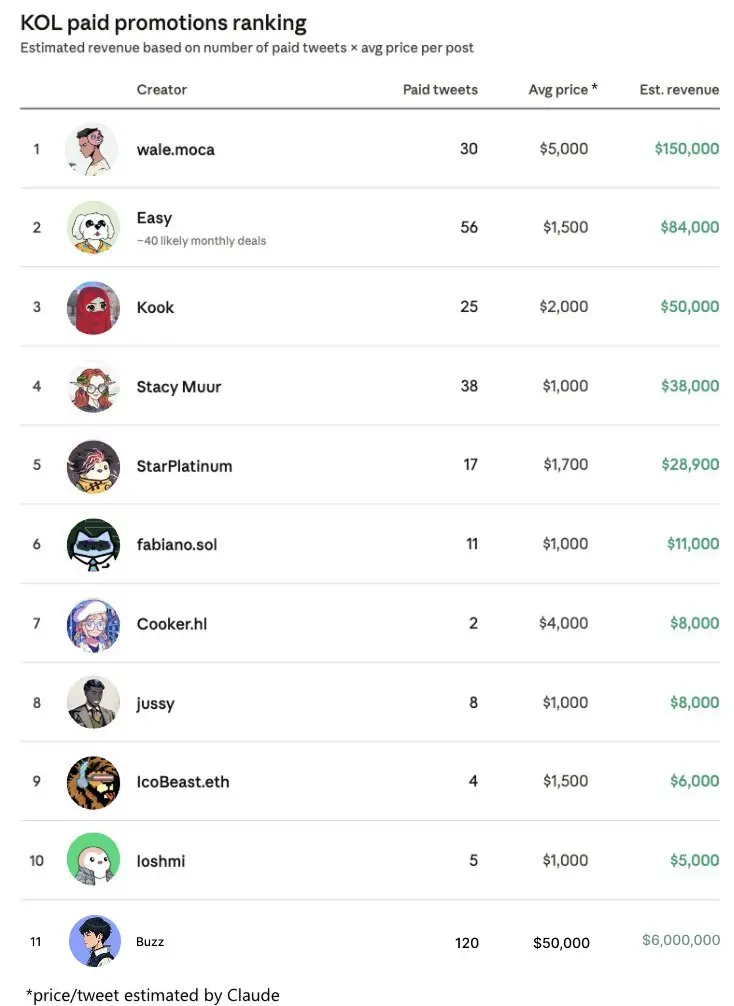
Task: Select Kook's red hooded avatar
Action: (93, 307)
